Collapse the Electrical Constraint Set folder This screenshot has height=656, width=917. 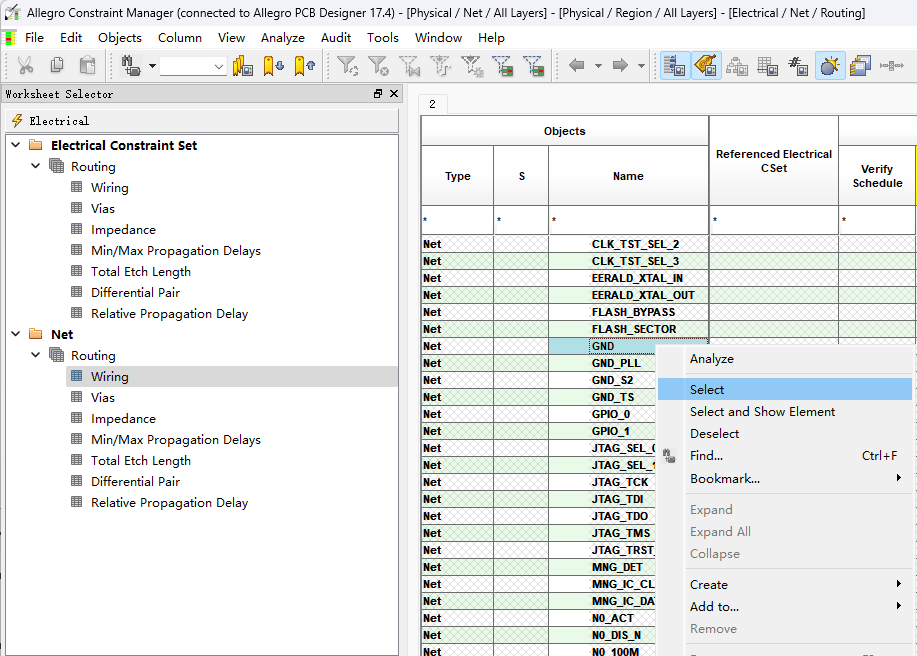click(16, 145)
